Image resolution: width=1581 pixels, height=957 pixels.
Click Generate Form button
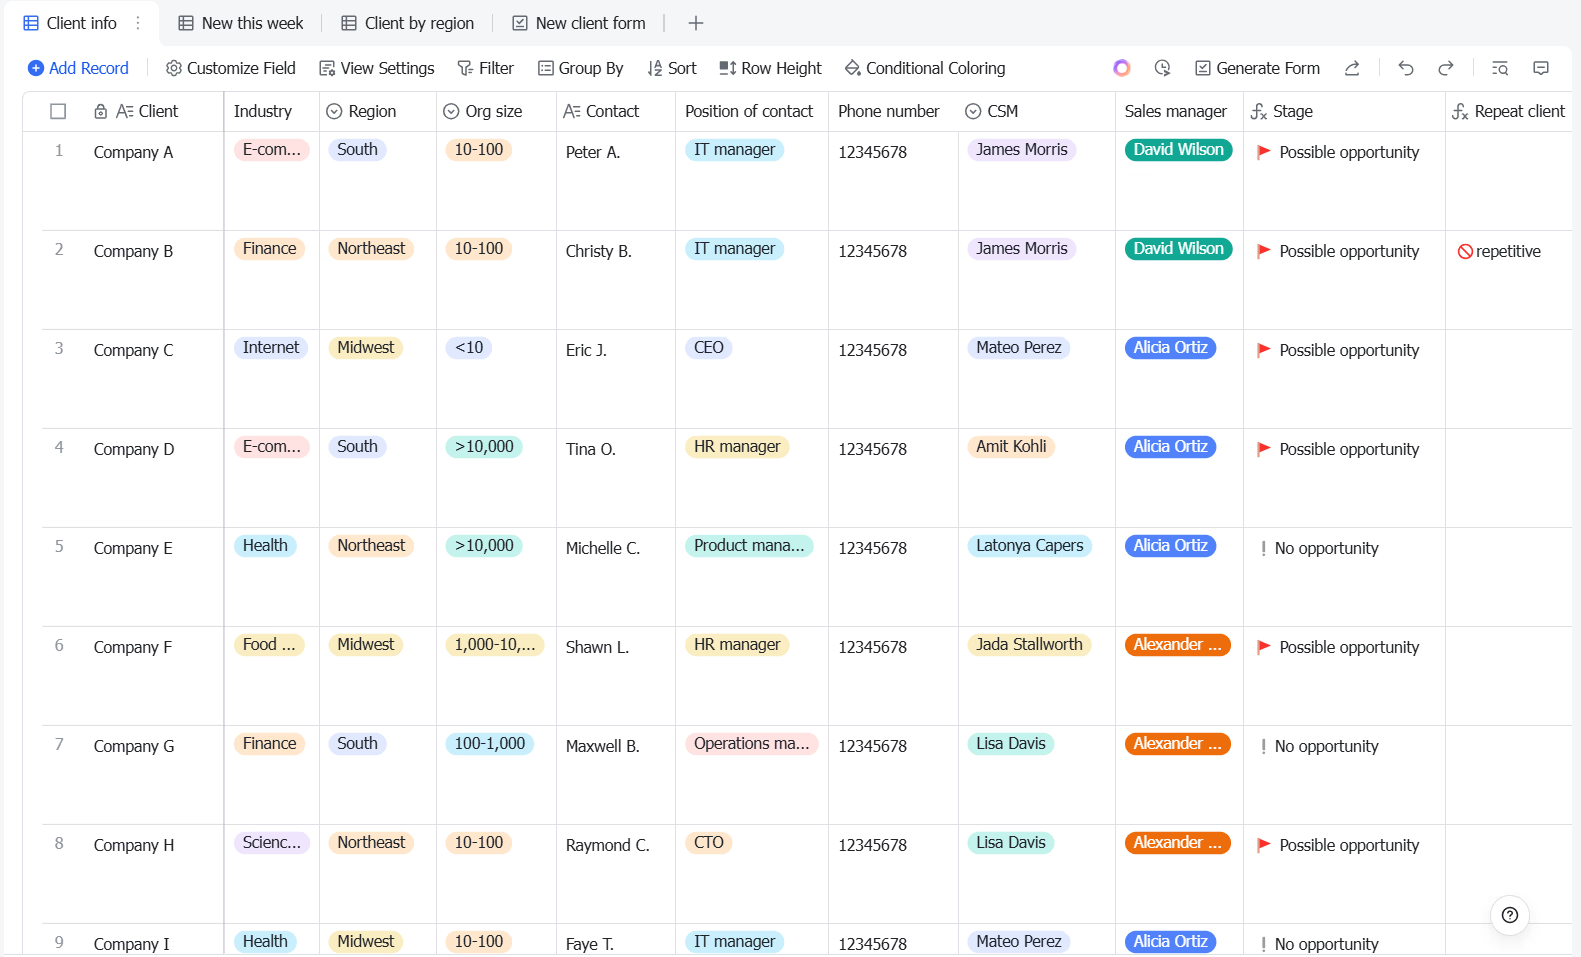click(x=1258, y=68)
